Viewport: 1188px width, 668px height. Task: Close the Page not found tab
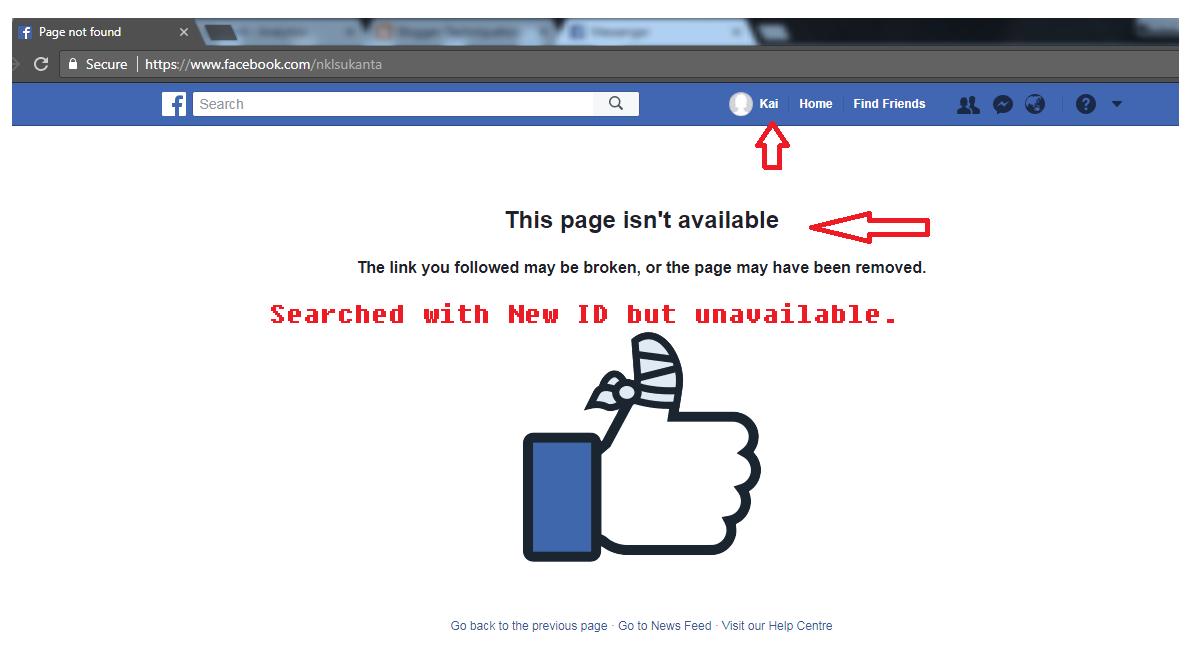(183, 32)
